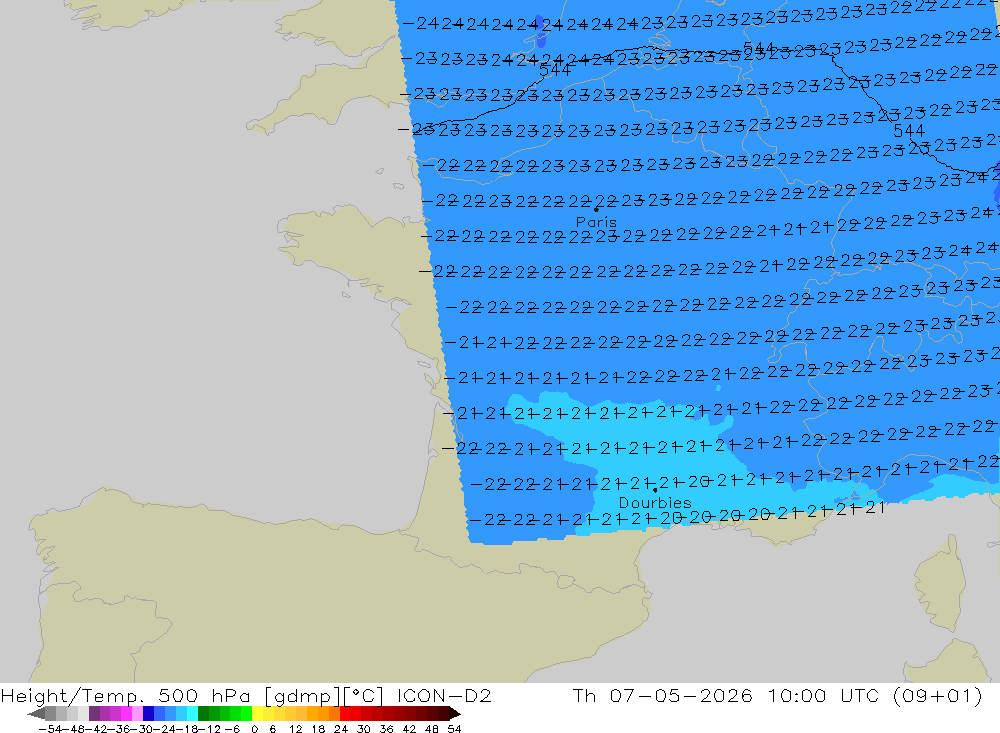Click the "Height/Temp." title text
The image size is (1000, 733).
73,696
